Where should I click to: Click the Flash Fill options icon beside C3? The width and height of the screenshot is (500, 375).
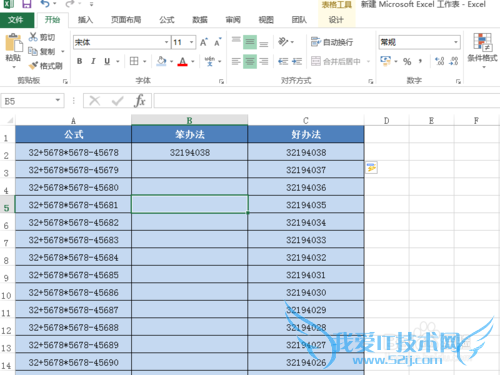click(372, 168)
